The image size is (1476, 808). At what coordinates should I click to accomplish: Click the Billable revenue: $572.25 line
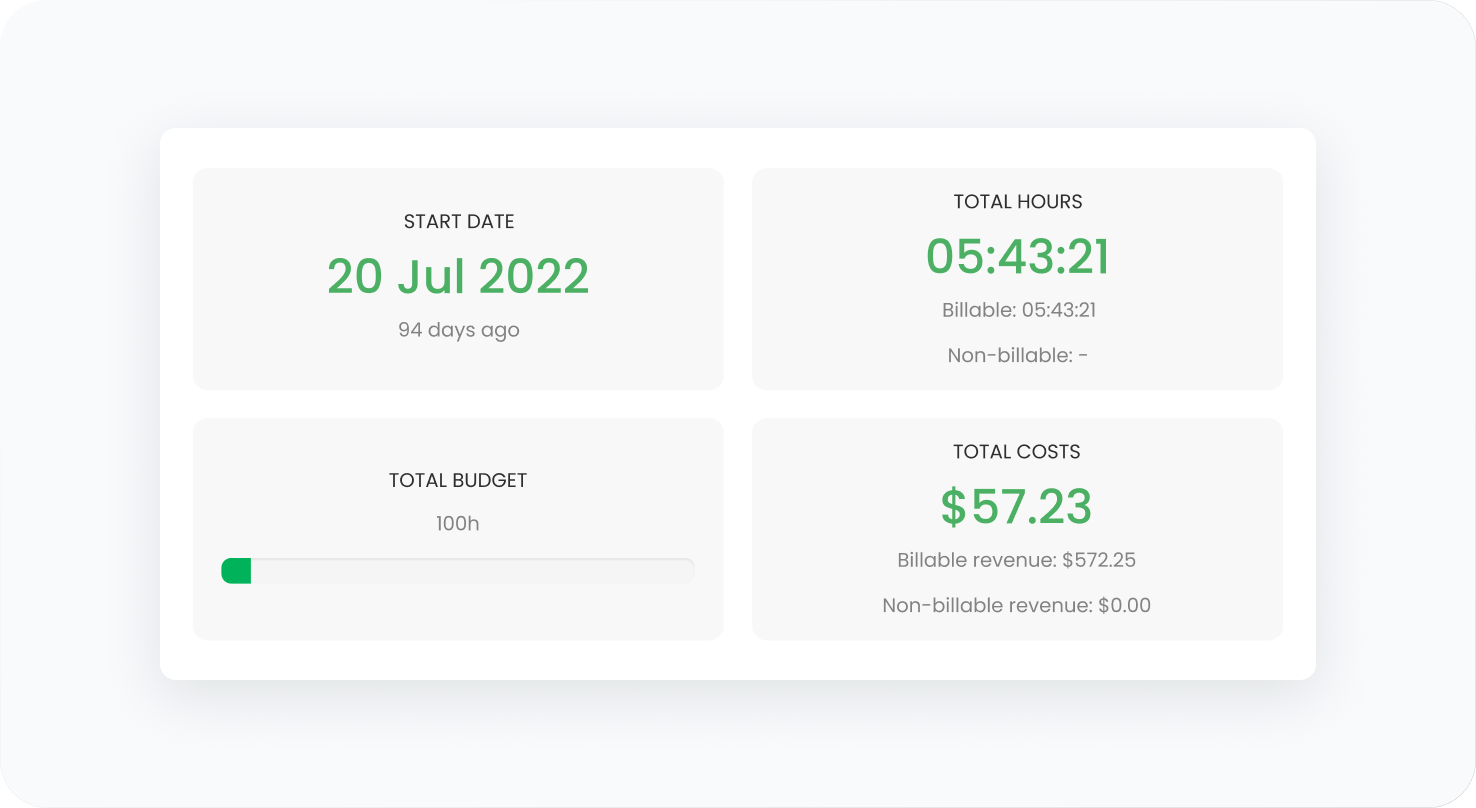(1017, 560)
